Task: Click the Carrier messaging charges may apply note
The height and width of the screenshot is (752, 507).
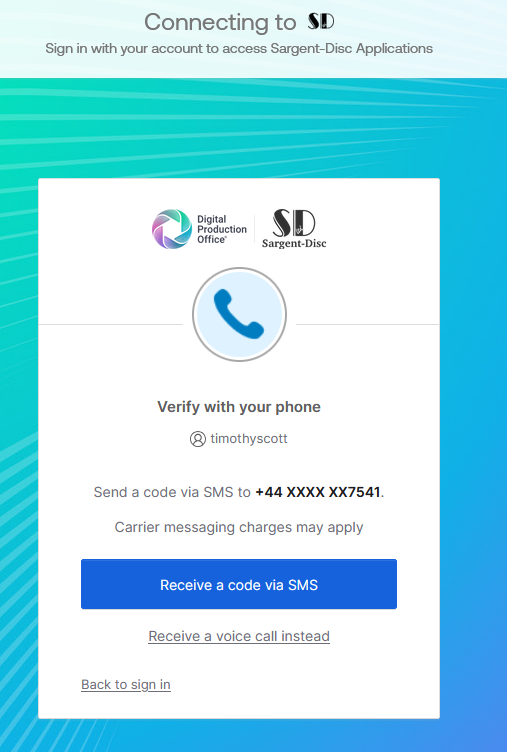Action: pos(239,527)
